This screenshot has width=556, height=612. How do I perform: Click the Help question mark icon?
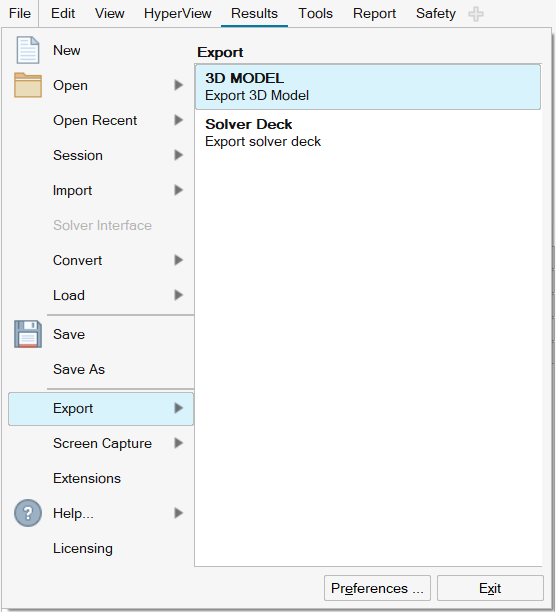(x=28, y=513)
